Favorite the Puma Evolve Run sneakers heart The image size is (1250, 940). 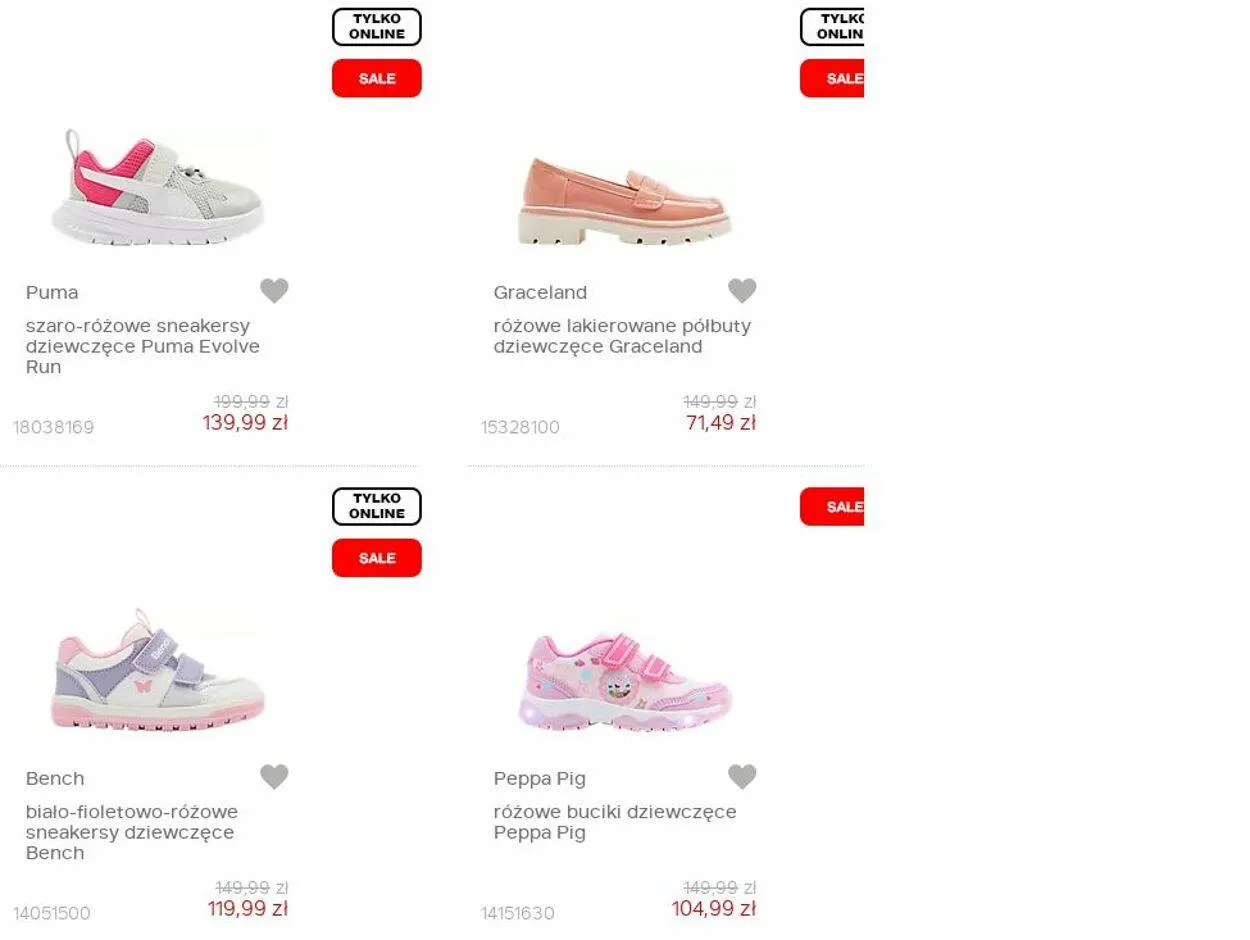coord(274,291)
